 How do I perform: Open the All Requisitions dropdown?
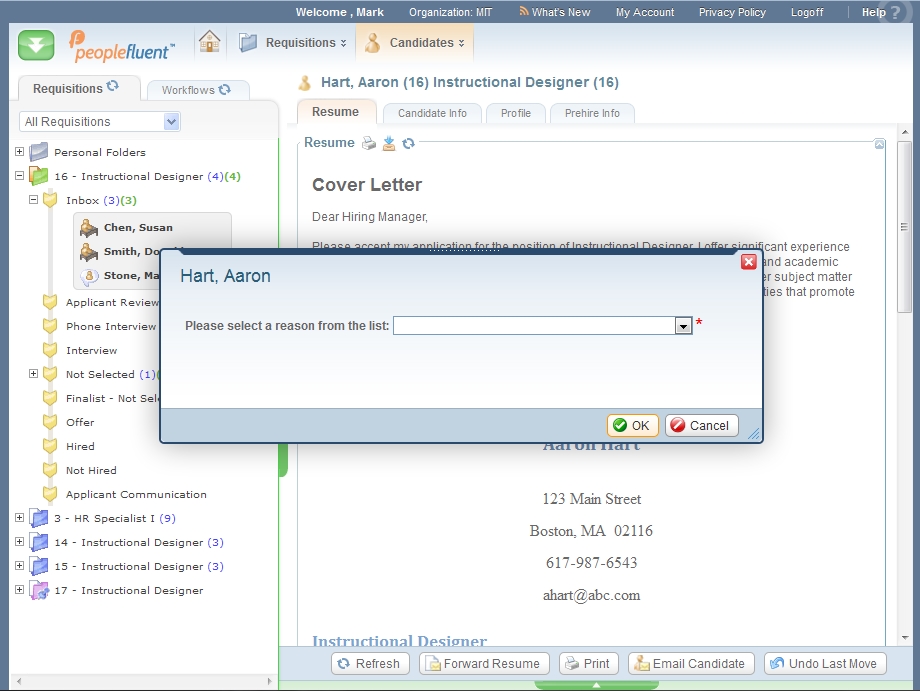point(171,122)
